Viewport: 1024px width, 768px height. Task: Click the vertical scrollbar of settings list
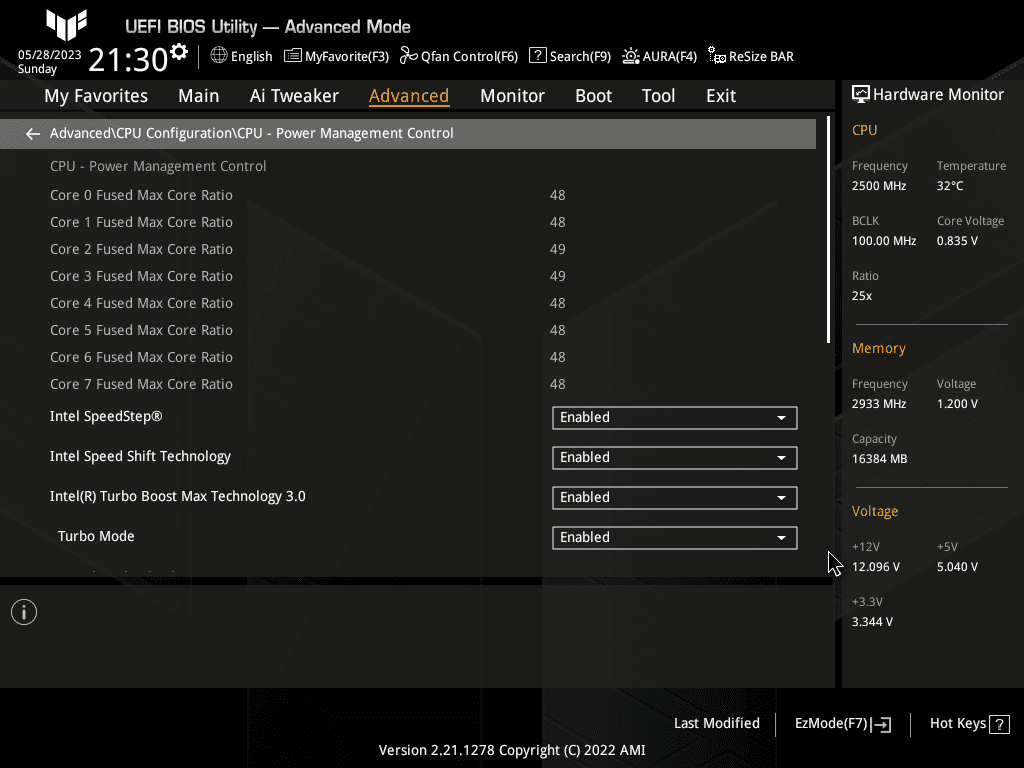[x=828, y=230]
